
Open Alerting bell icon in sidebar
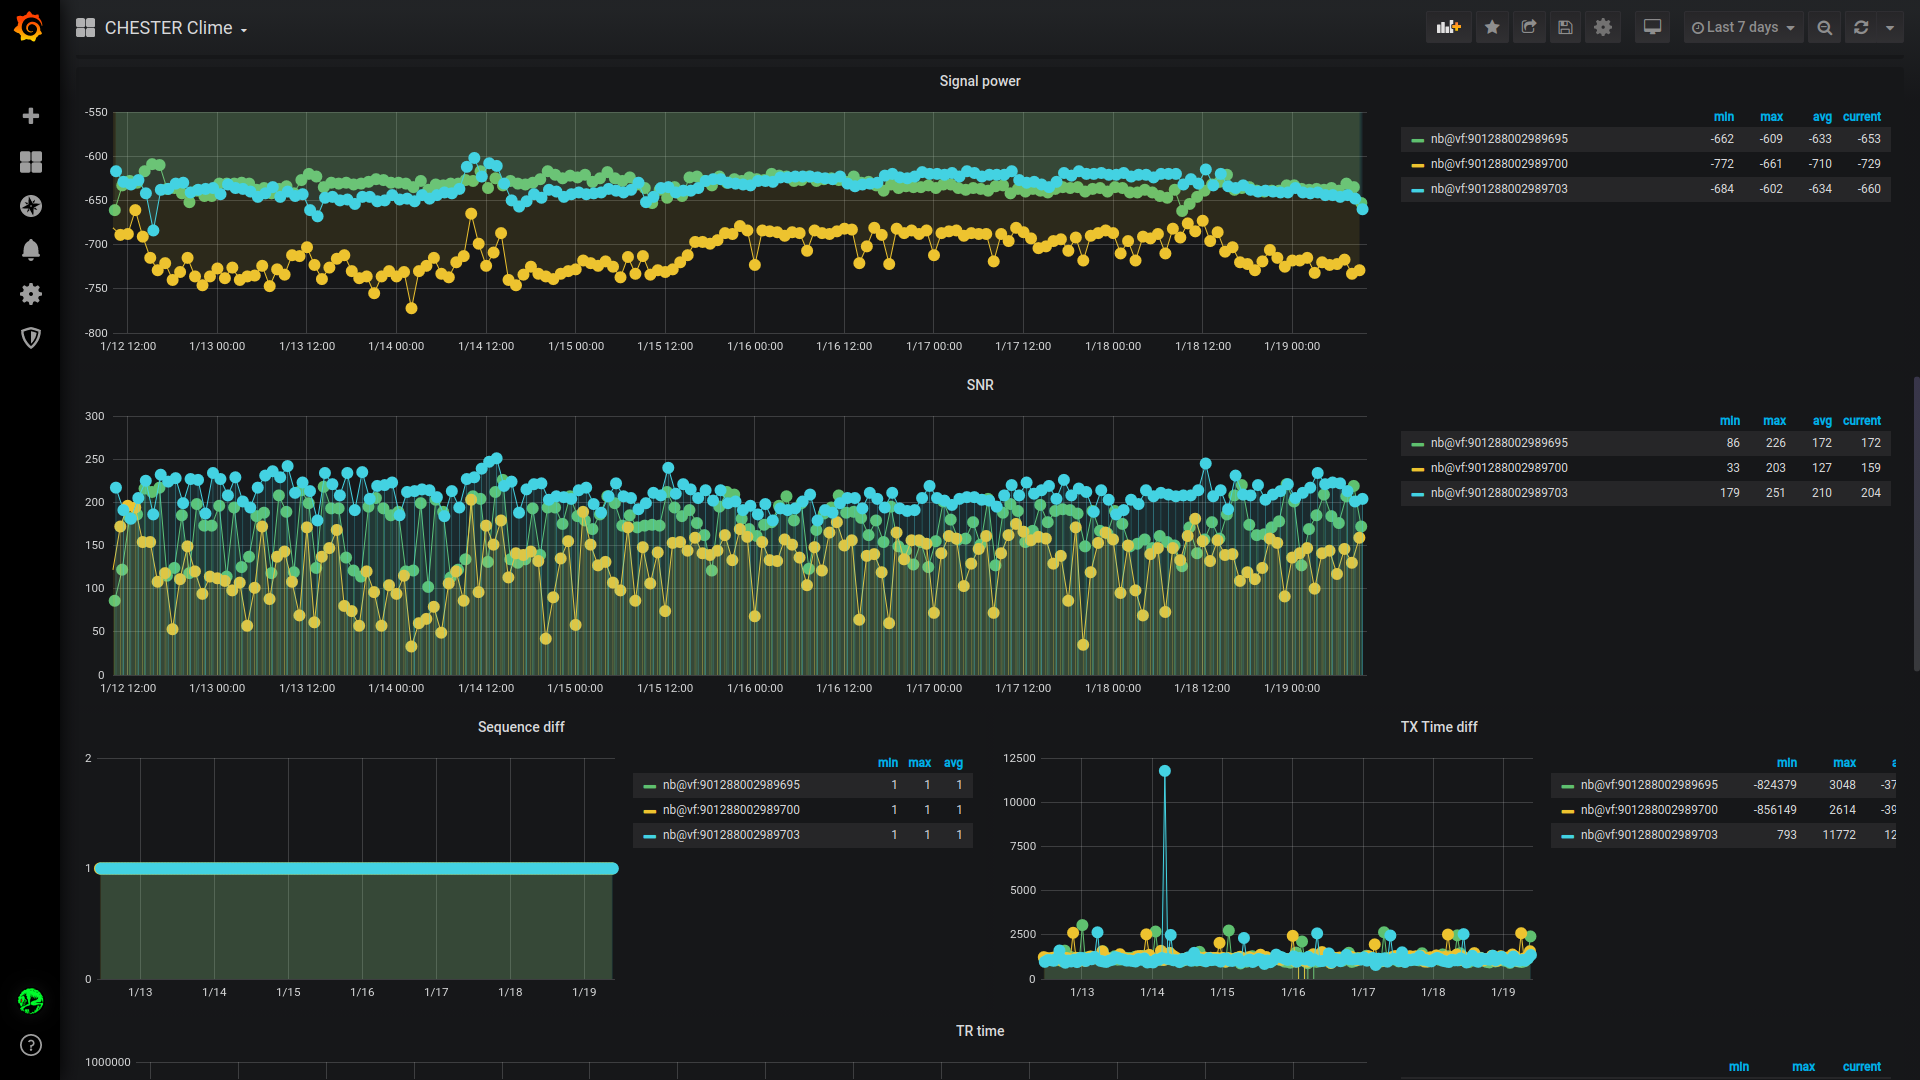(x=31, y=250)
